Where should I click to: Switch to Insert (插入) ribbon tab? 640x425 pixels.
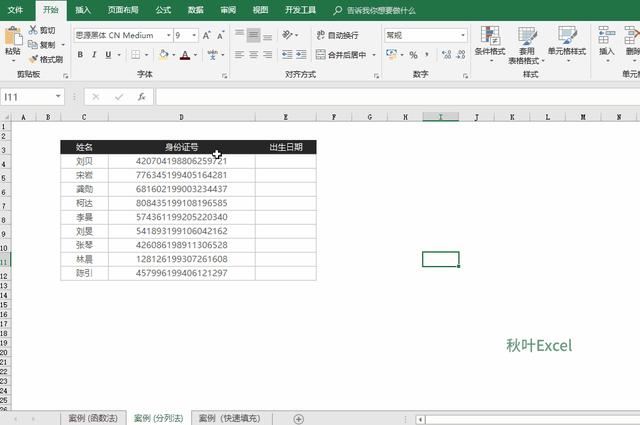click(83, 10)
